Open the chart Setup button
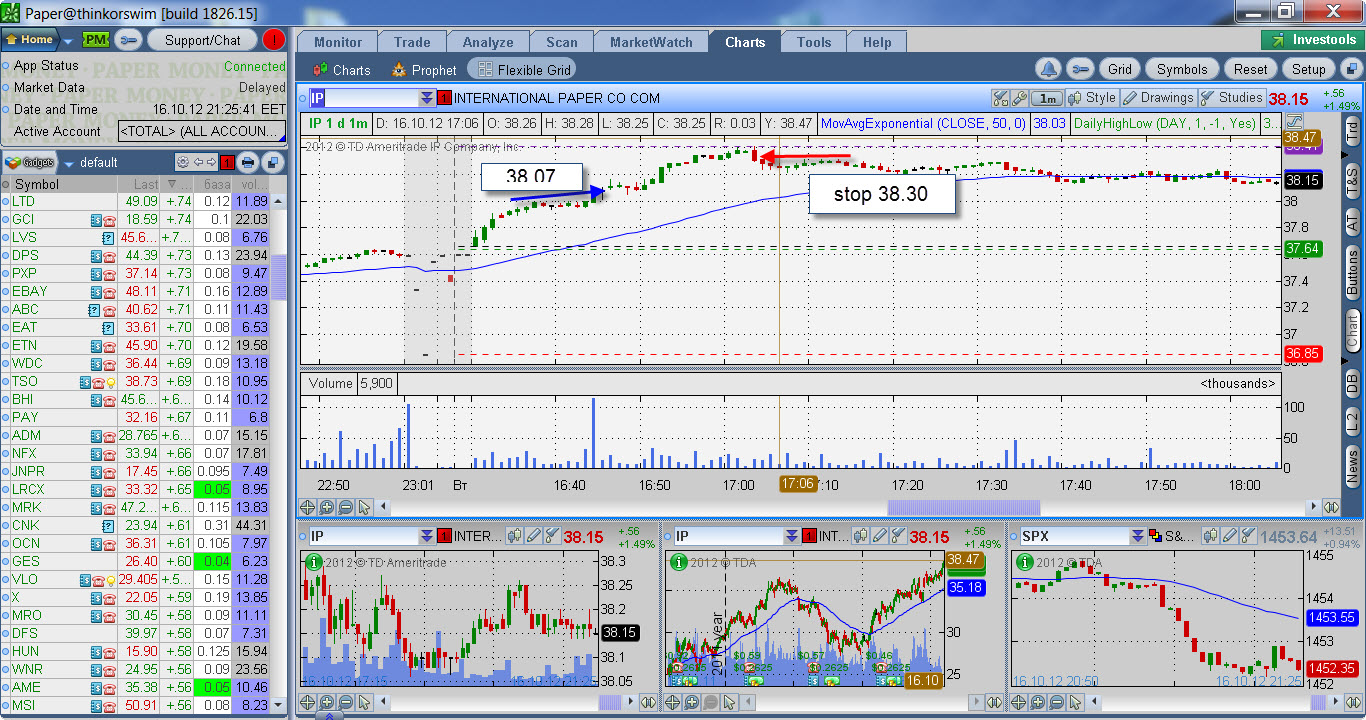The image size is (1366, 720). click(x=1308, y=69)
